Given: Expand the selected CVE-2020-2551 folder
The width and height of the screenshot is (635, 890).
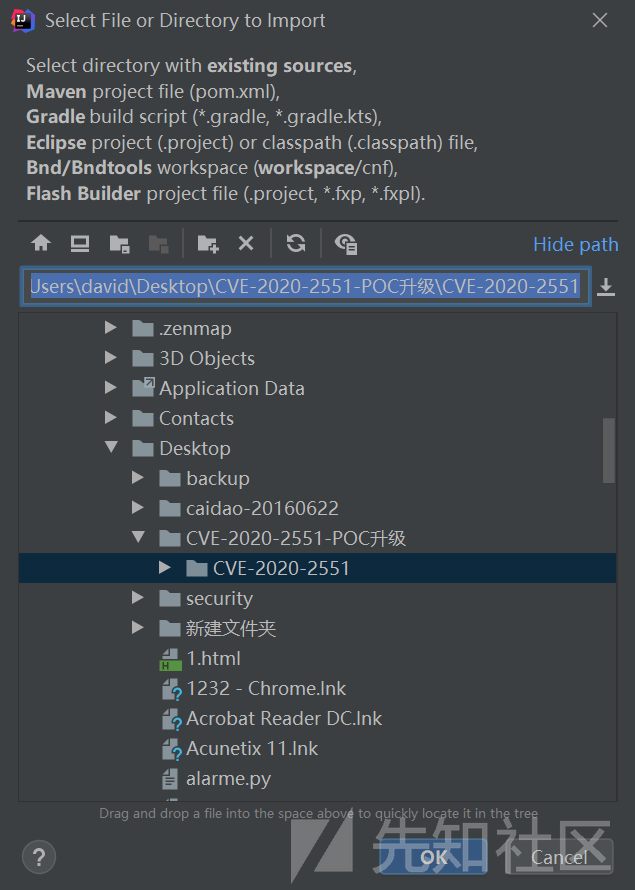Looking at the screenshot, I should (165, 568).
